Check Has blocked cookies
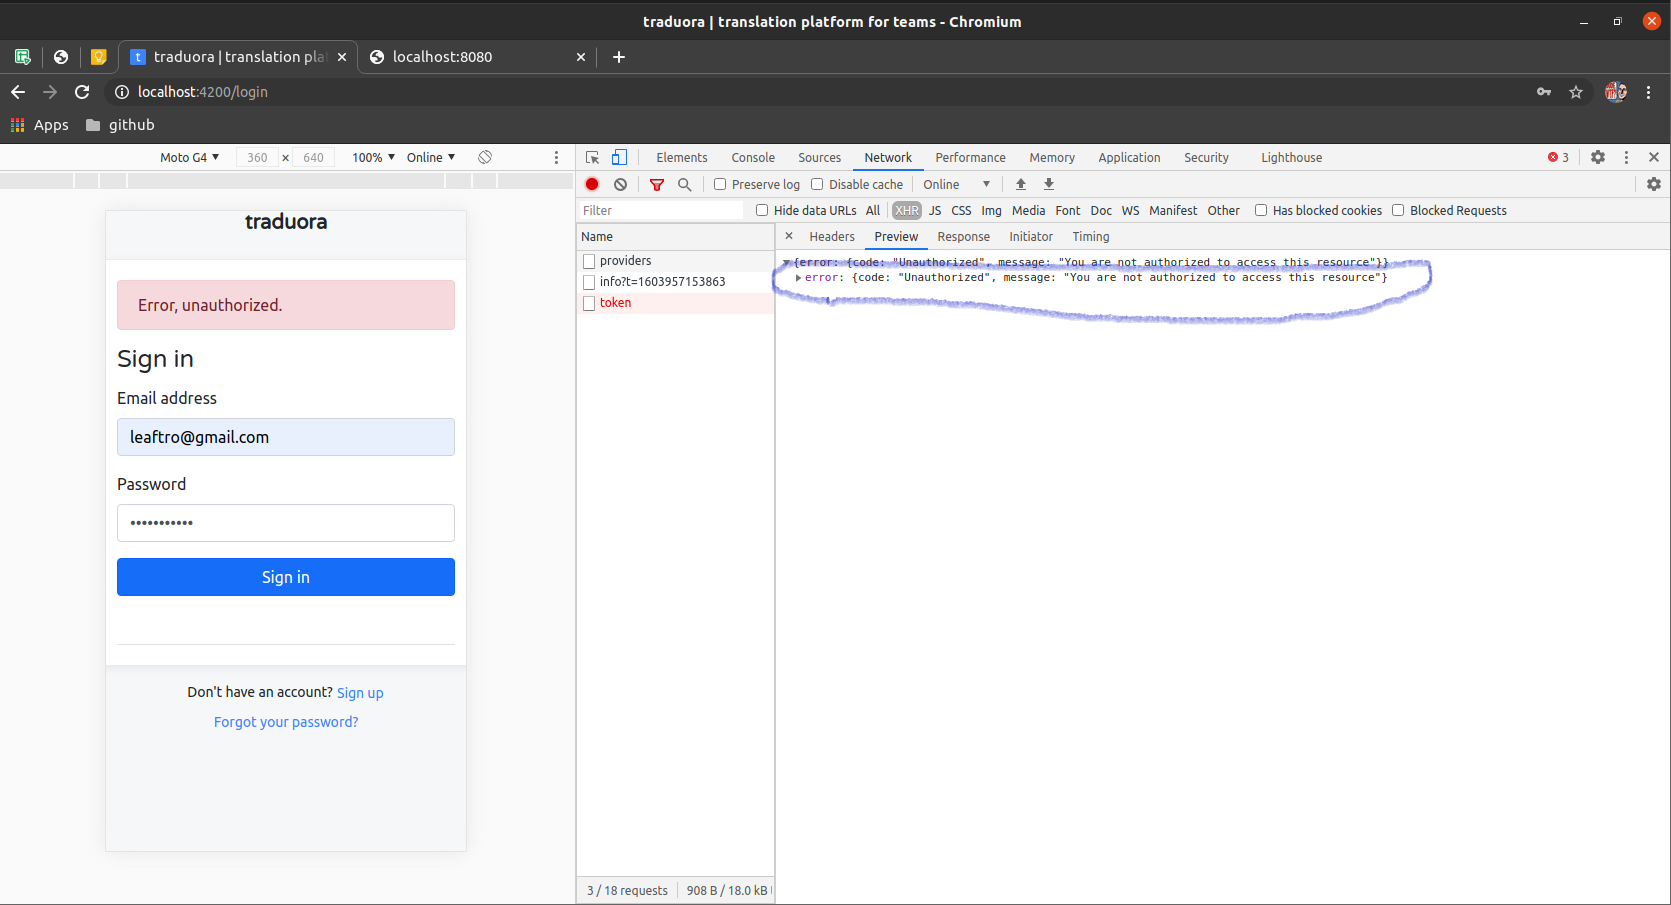The image size is (1671, 905). click(1261, 210)
